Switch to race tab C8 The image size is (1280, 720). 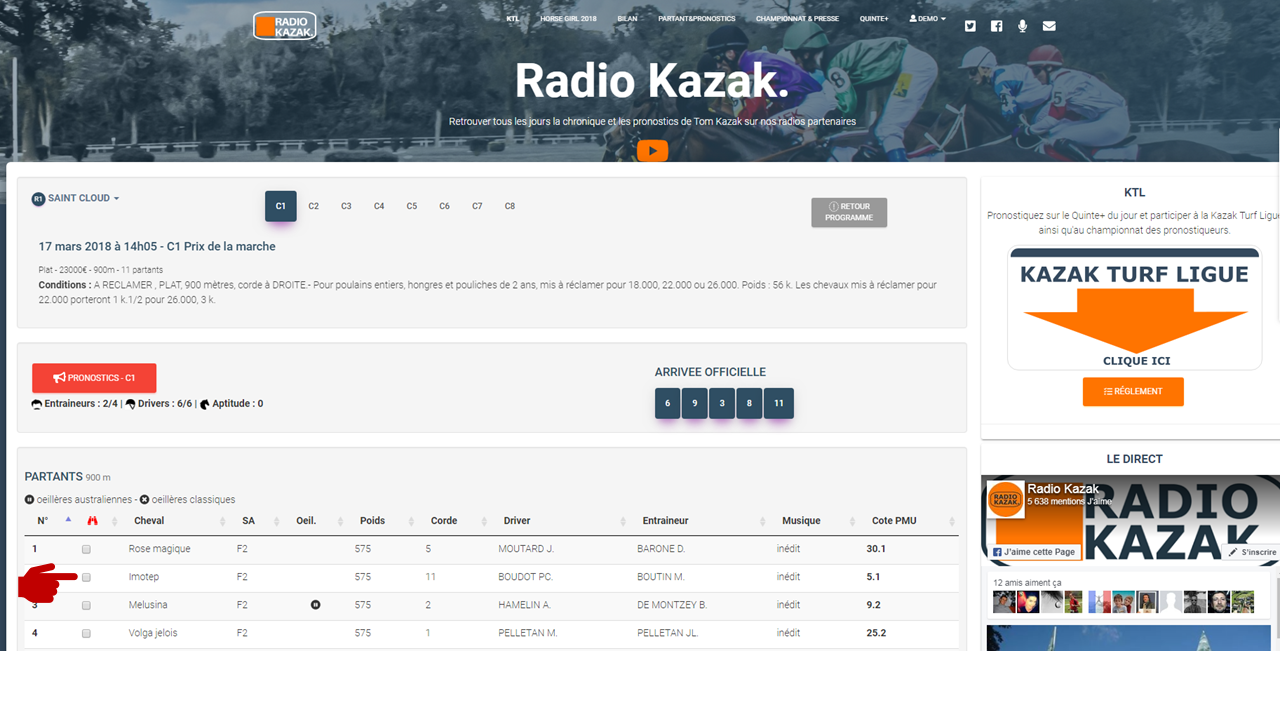[x=510, y=206]
